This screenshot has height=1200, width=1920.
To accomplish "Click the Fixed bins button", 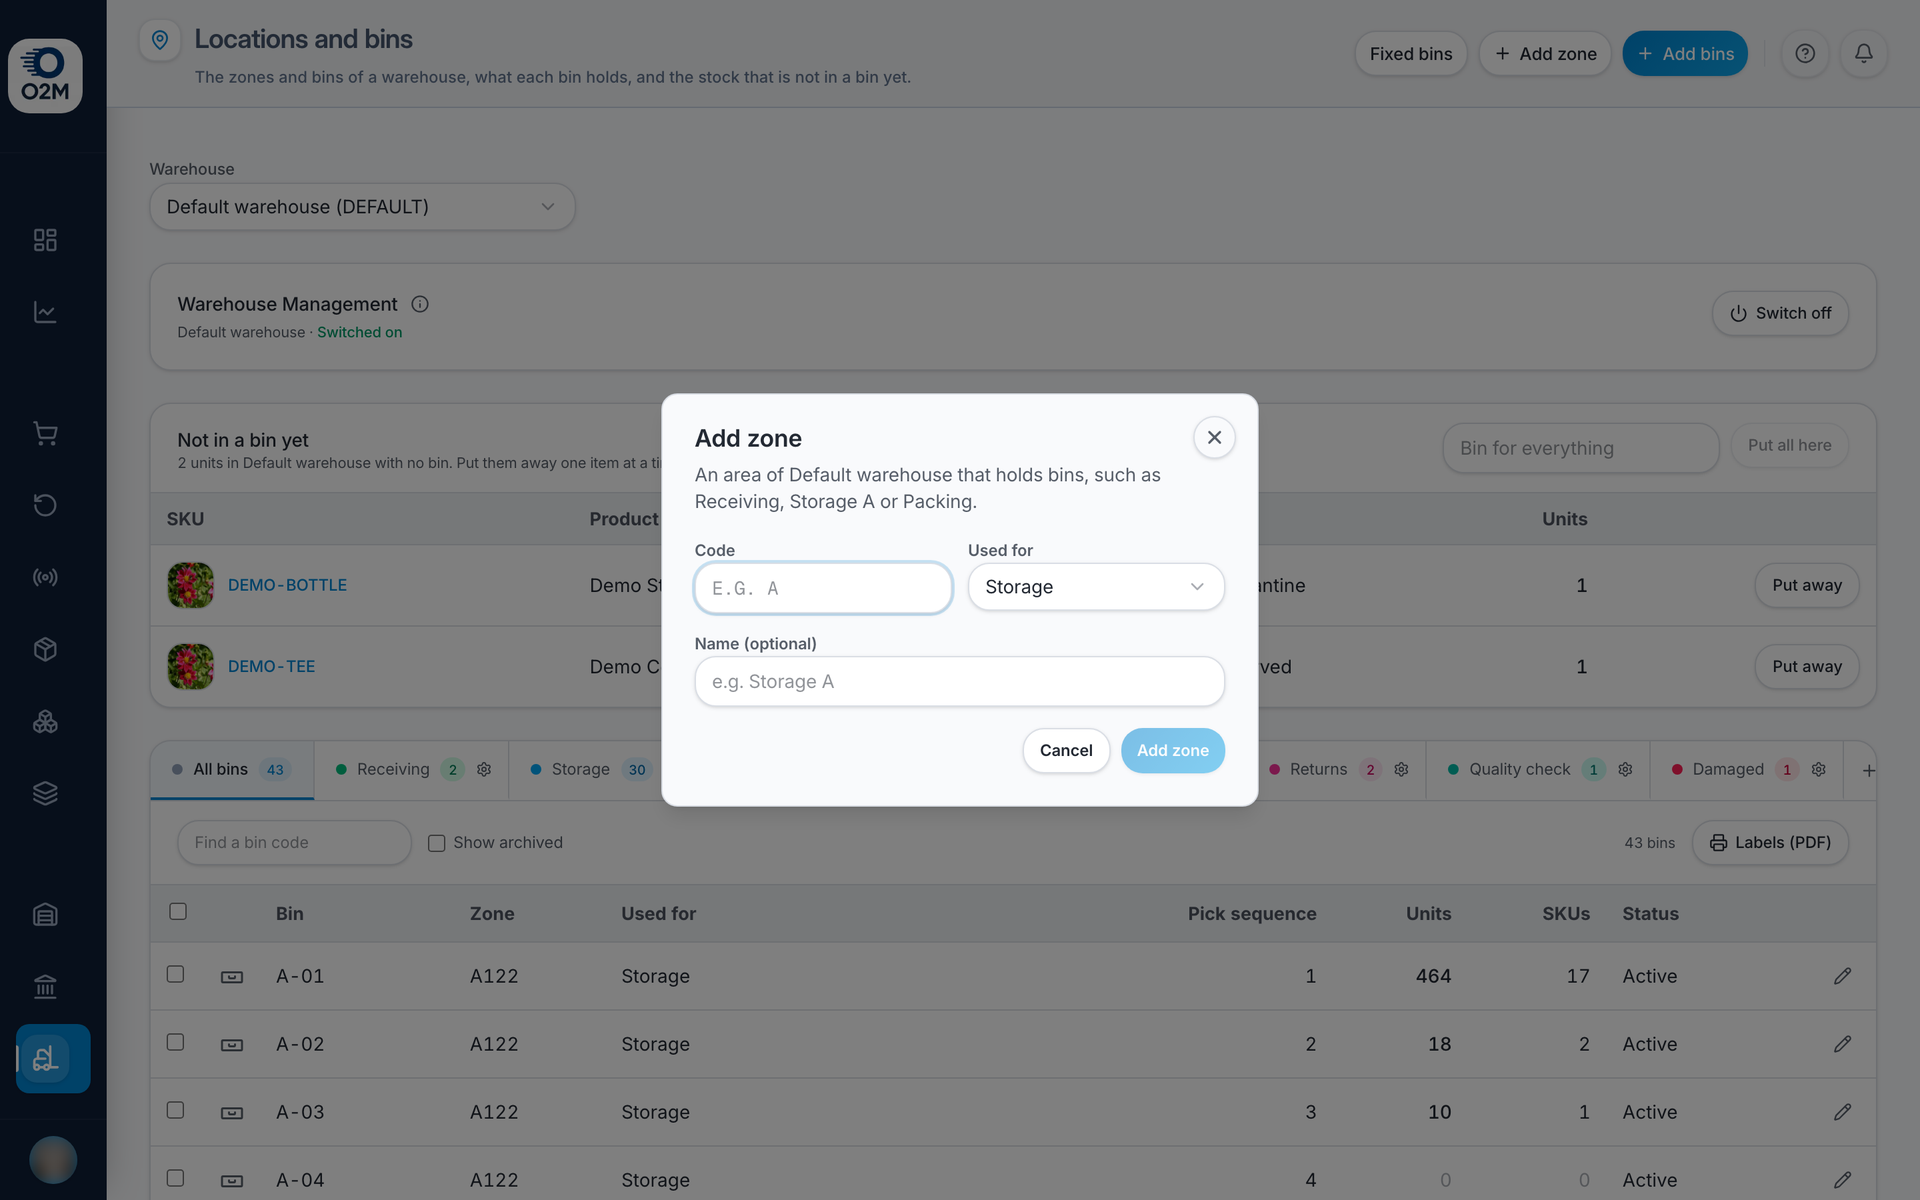I will (1411, 54).
